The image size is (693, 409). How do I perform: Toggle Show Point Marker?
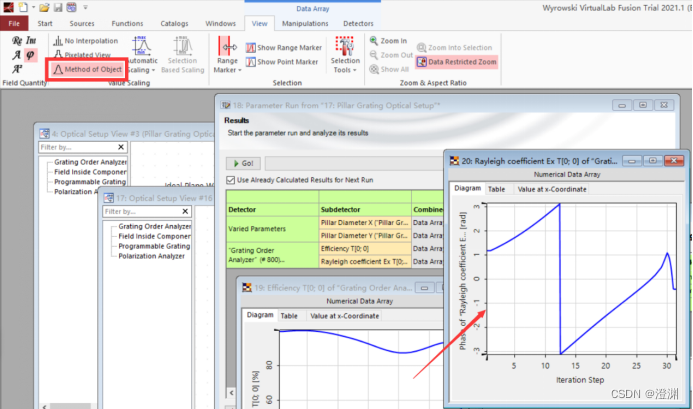(x=282, y=62)
